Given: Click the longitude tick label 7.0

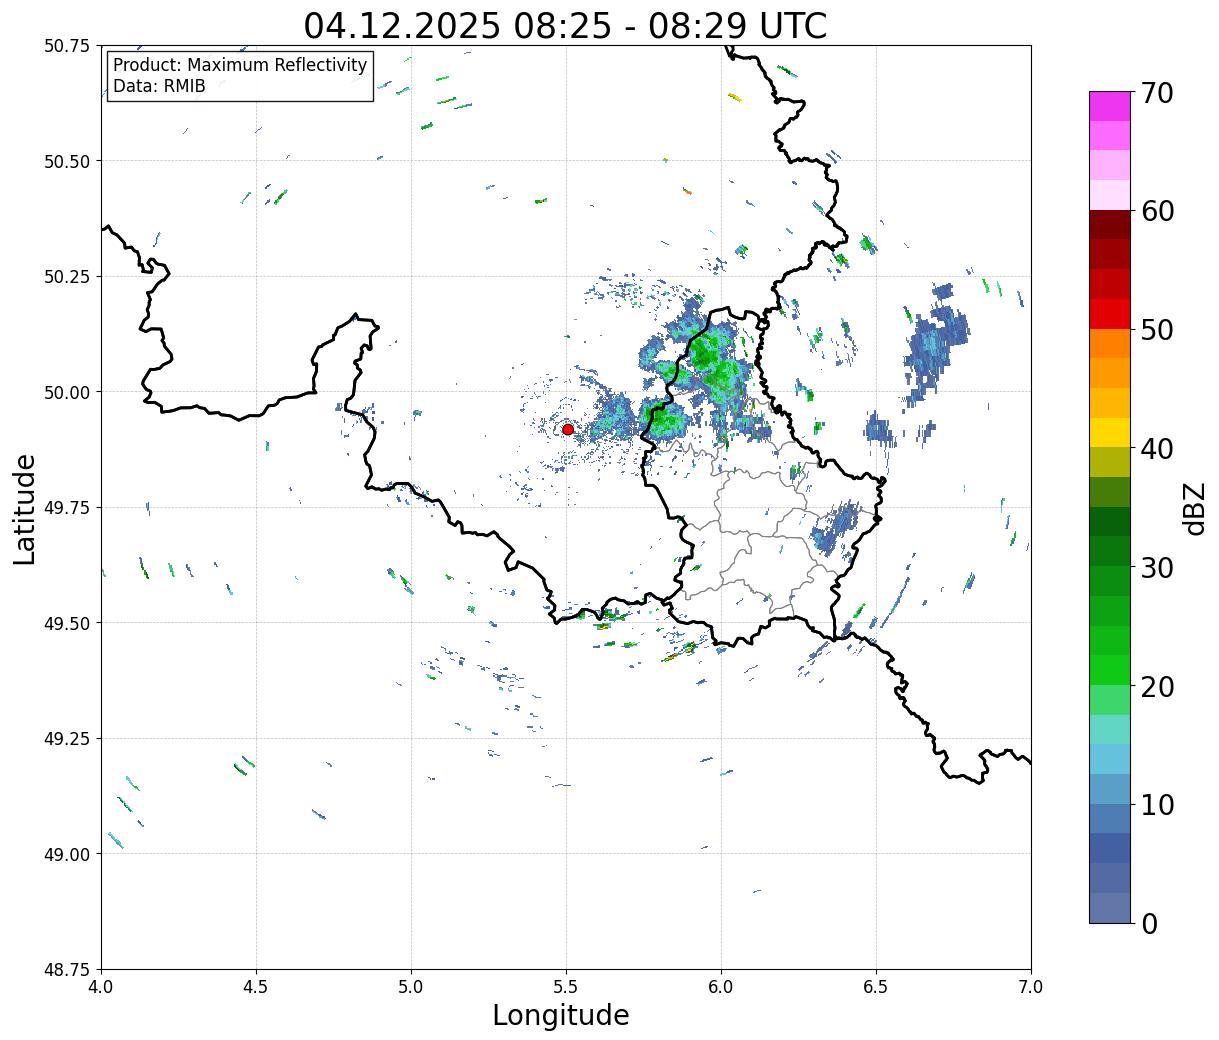Looking at the screenshot, I should click(1031, 987).
